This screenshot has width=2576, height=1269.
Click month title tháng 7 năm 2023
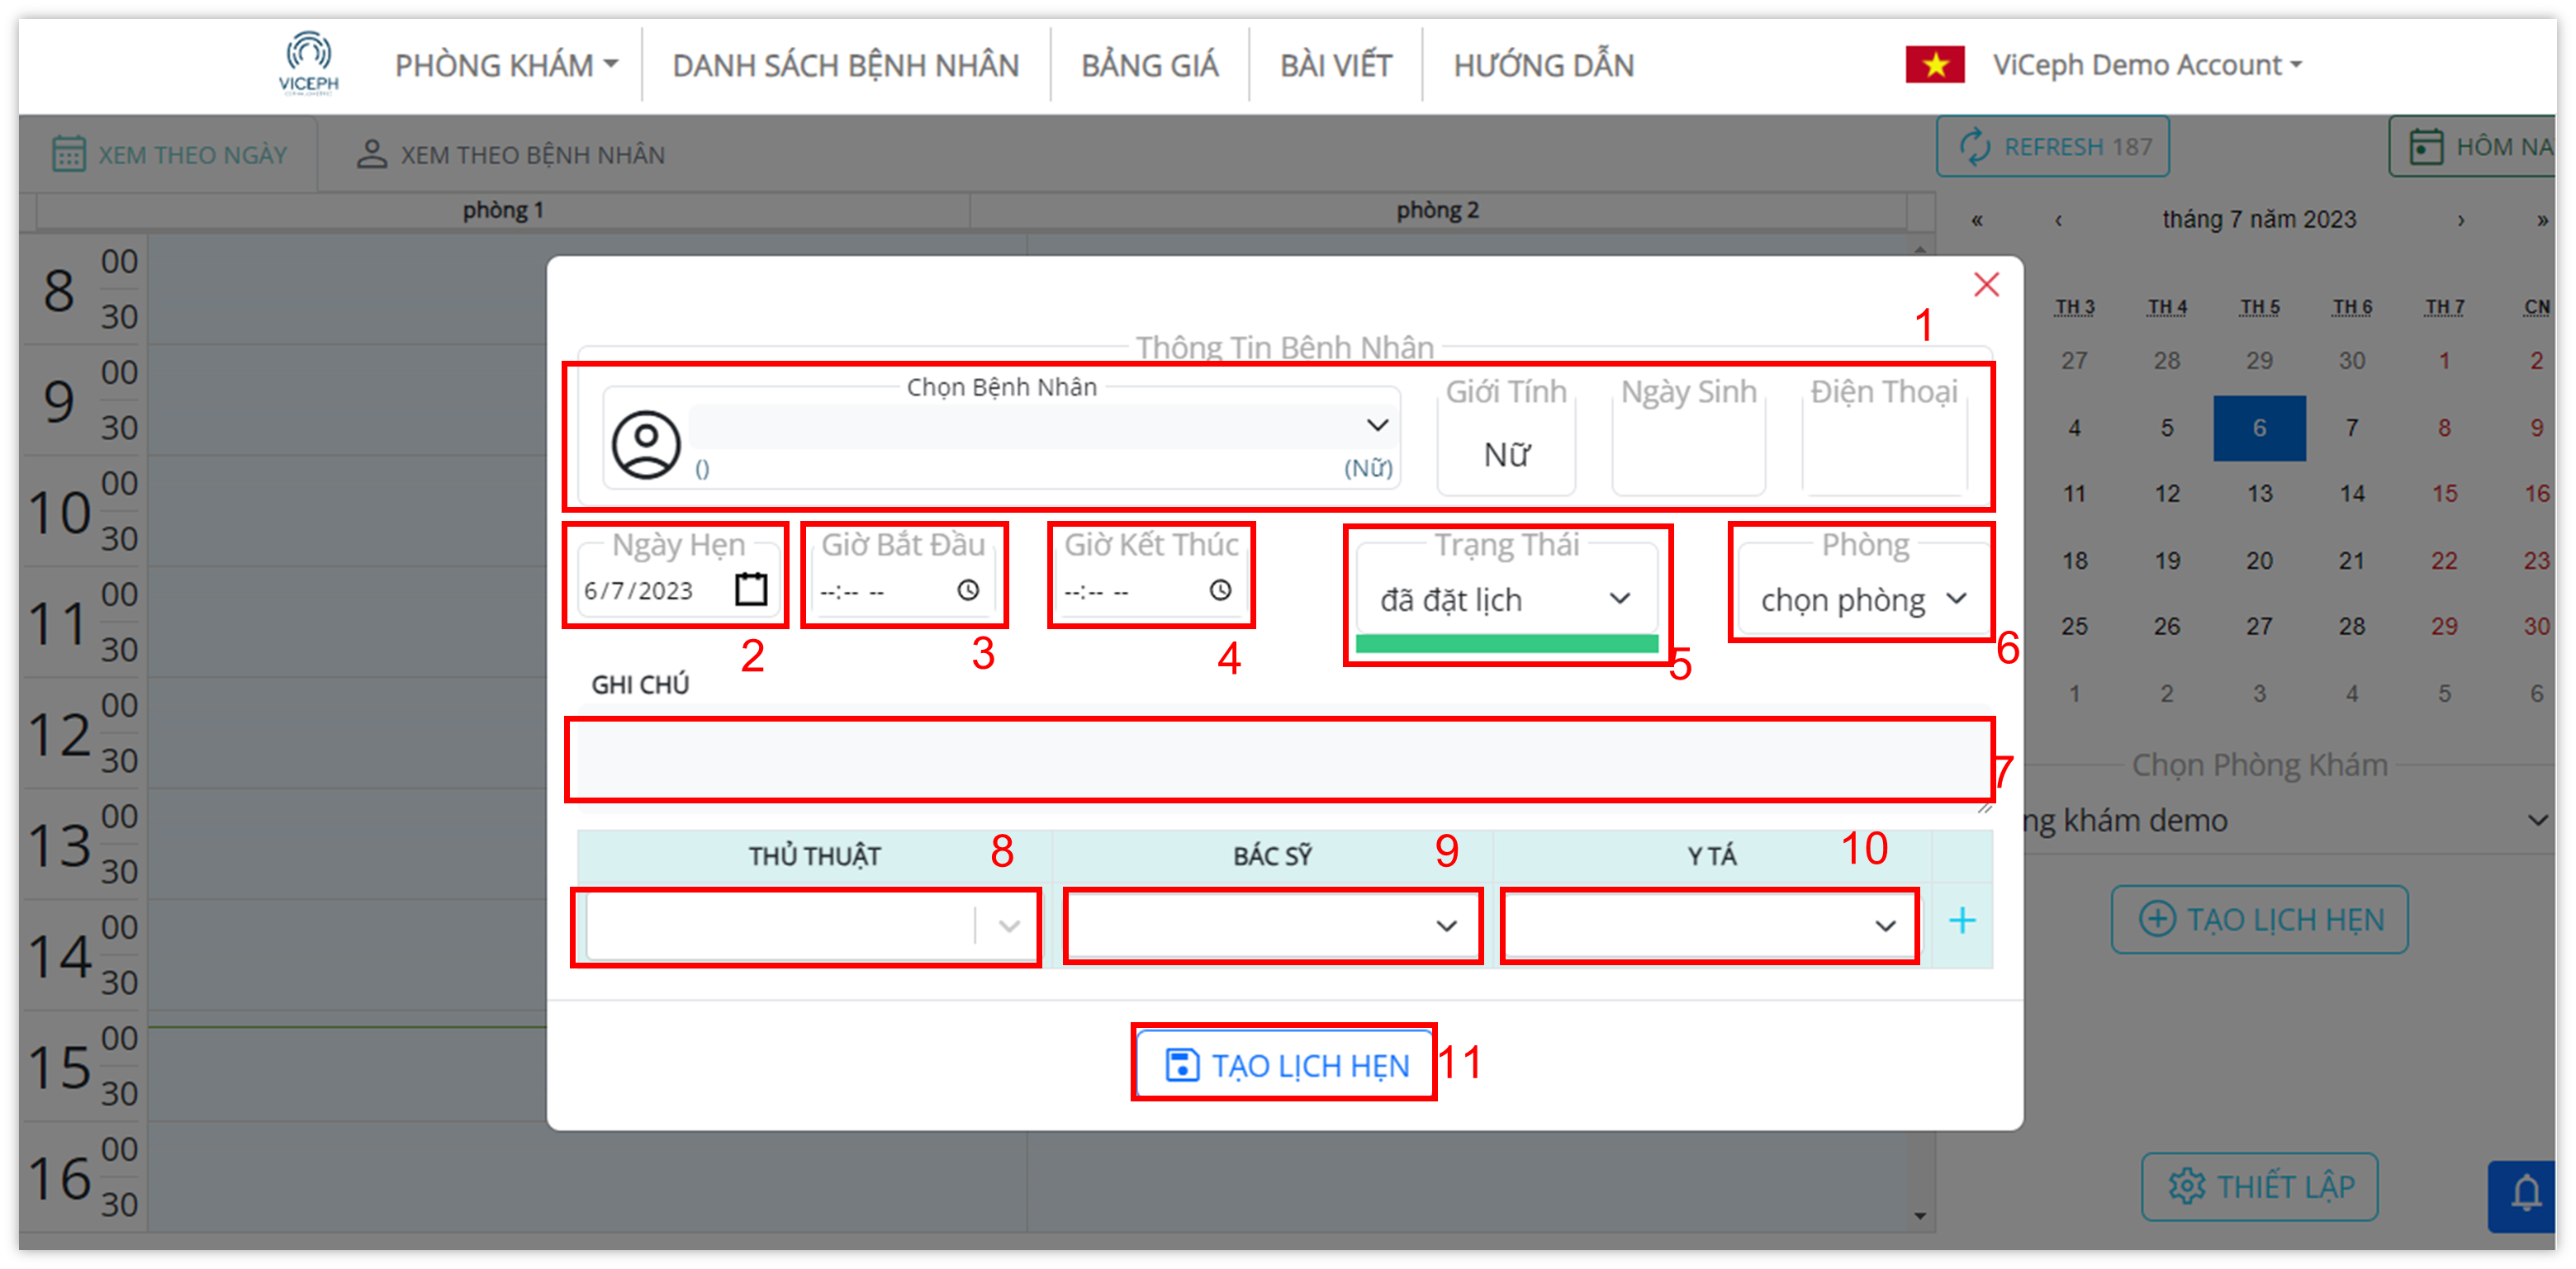pos(2259,219)
